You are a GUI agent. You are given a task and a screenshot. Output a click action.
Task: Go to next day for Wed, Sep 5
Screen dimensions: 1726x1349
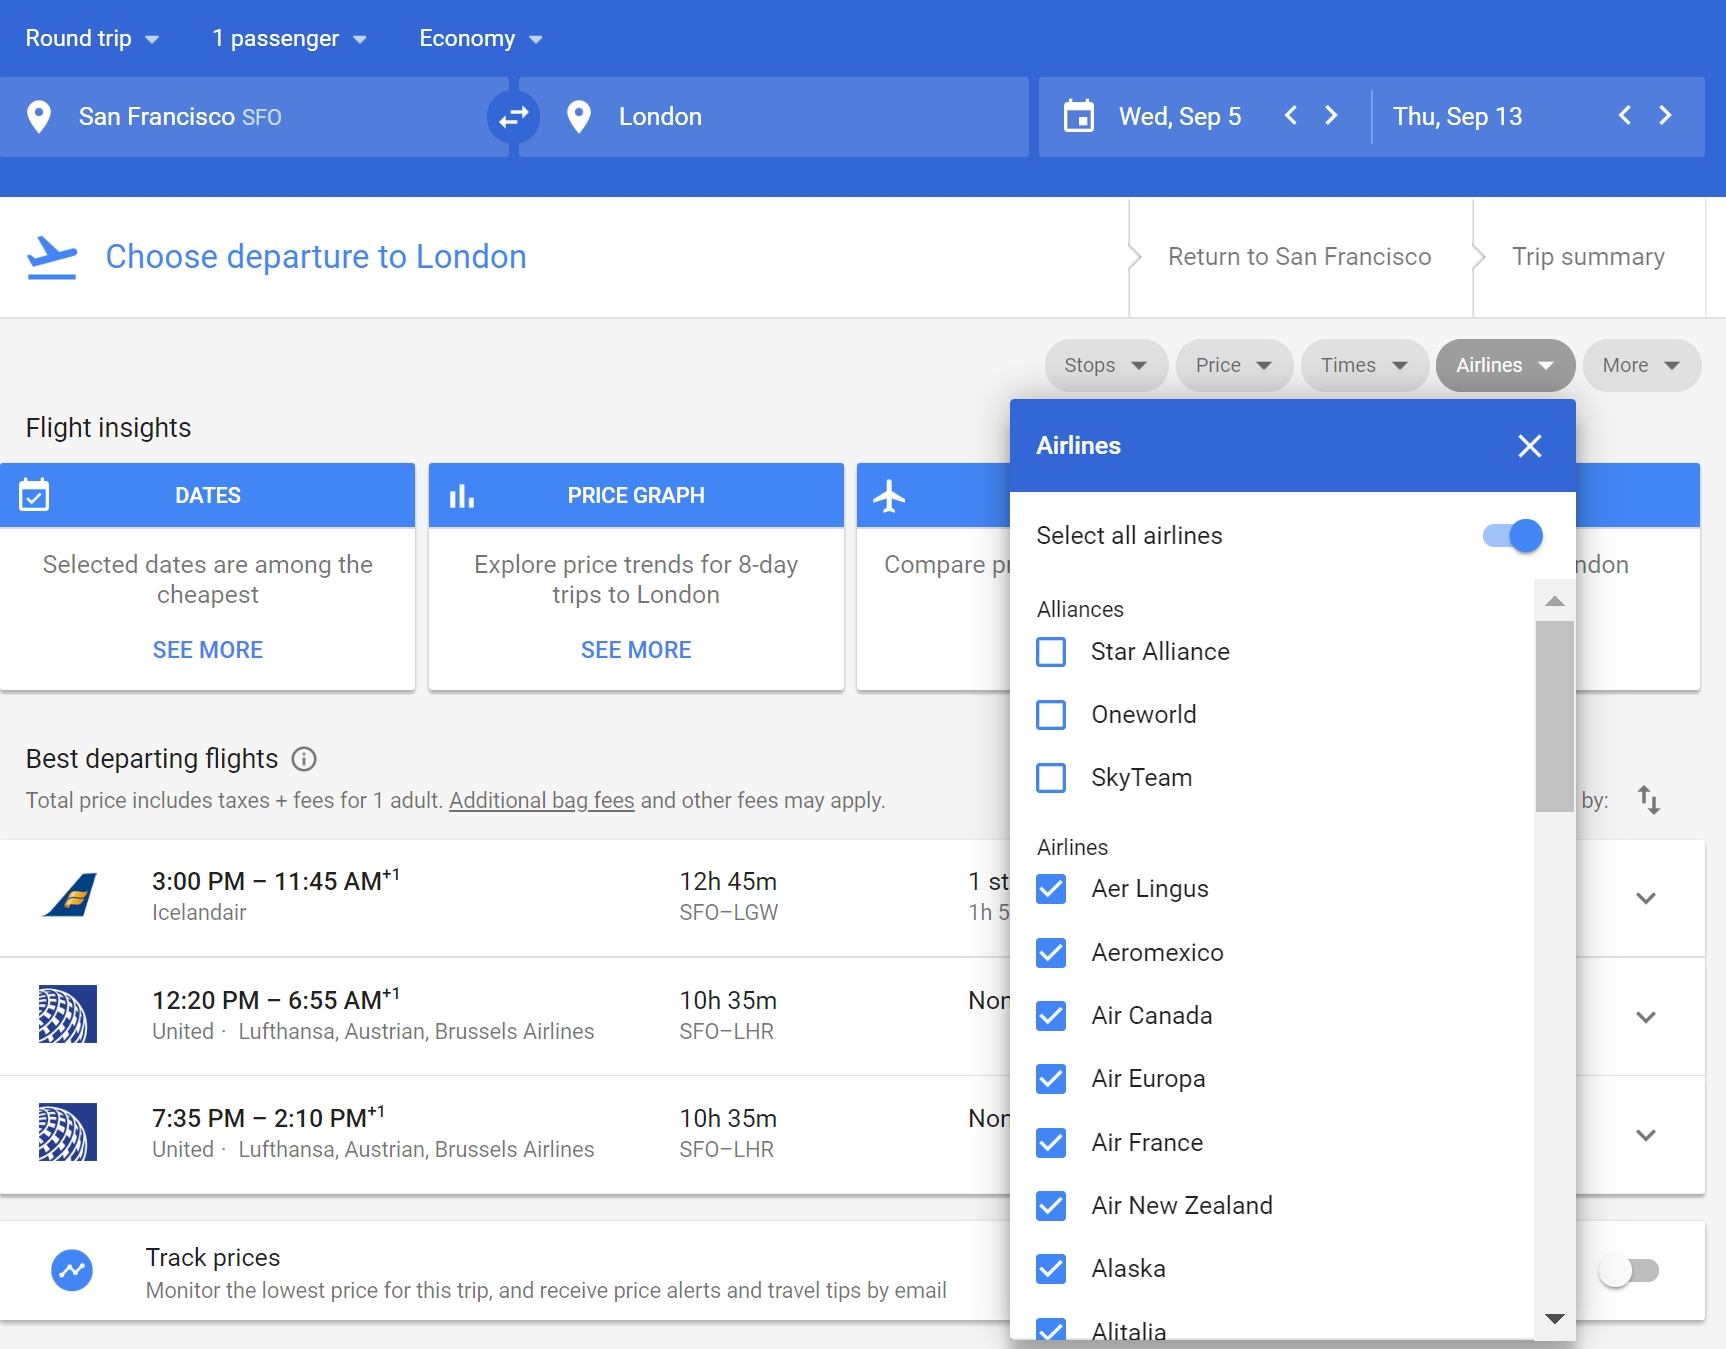click(x=1331, y=116)
